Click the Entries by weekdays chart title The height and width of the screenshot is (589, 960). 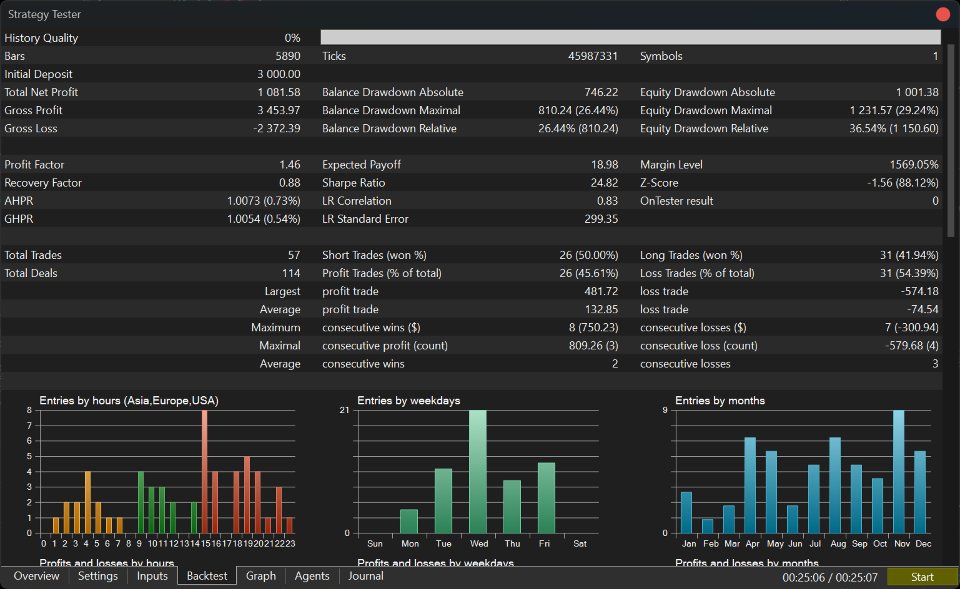pyautogui.click(x=408, y=400)
